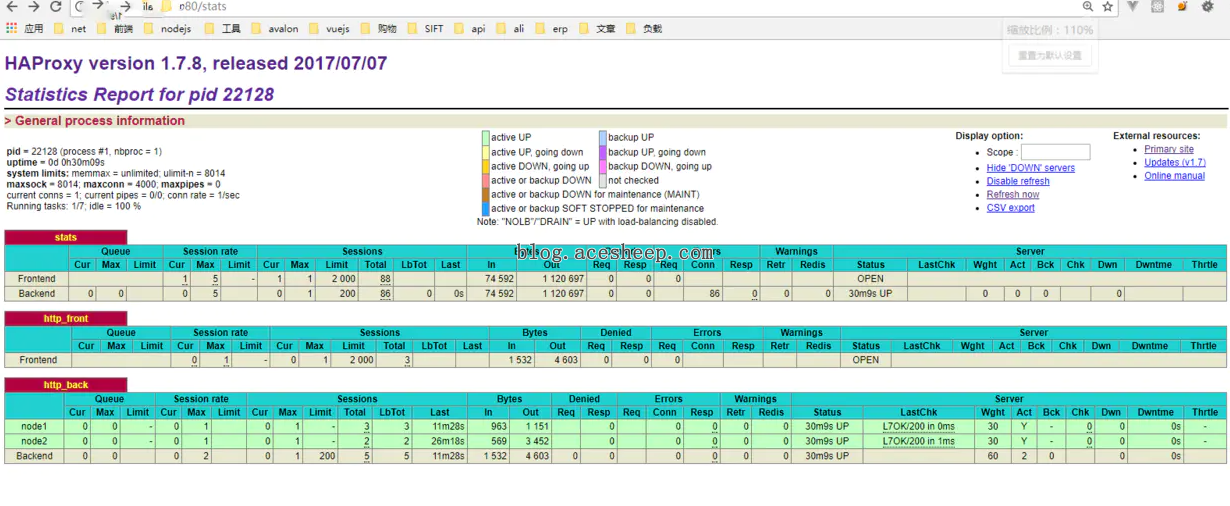The image size is (1230, 506).
Task: Click the browser back arrow
Action: pyautogui.click(x=11, y=7)
